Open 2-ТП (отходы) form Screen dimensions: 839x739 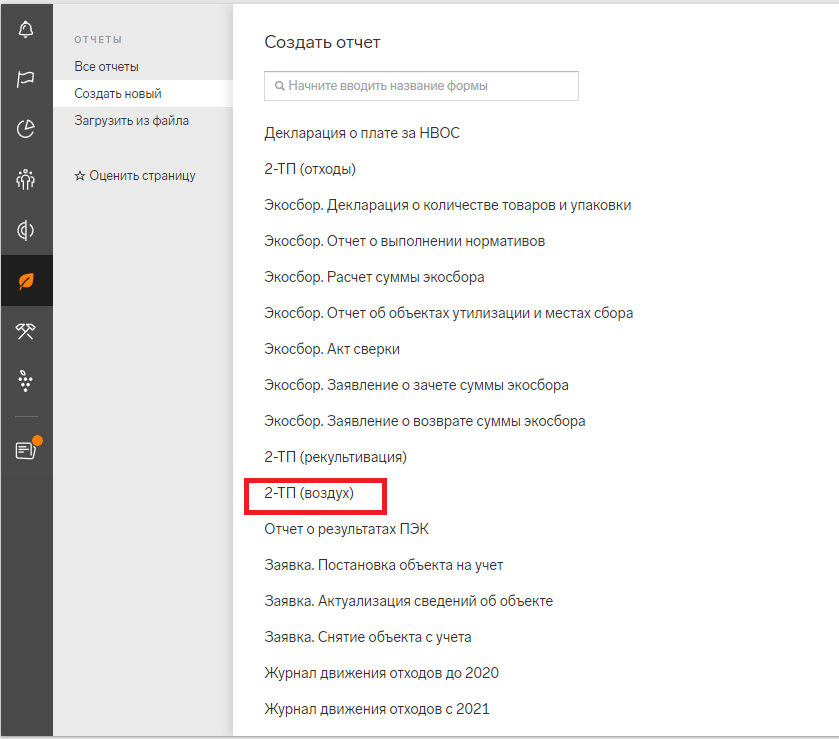pyautogui.click(x=310, y=169)
